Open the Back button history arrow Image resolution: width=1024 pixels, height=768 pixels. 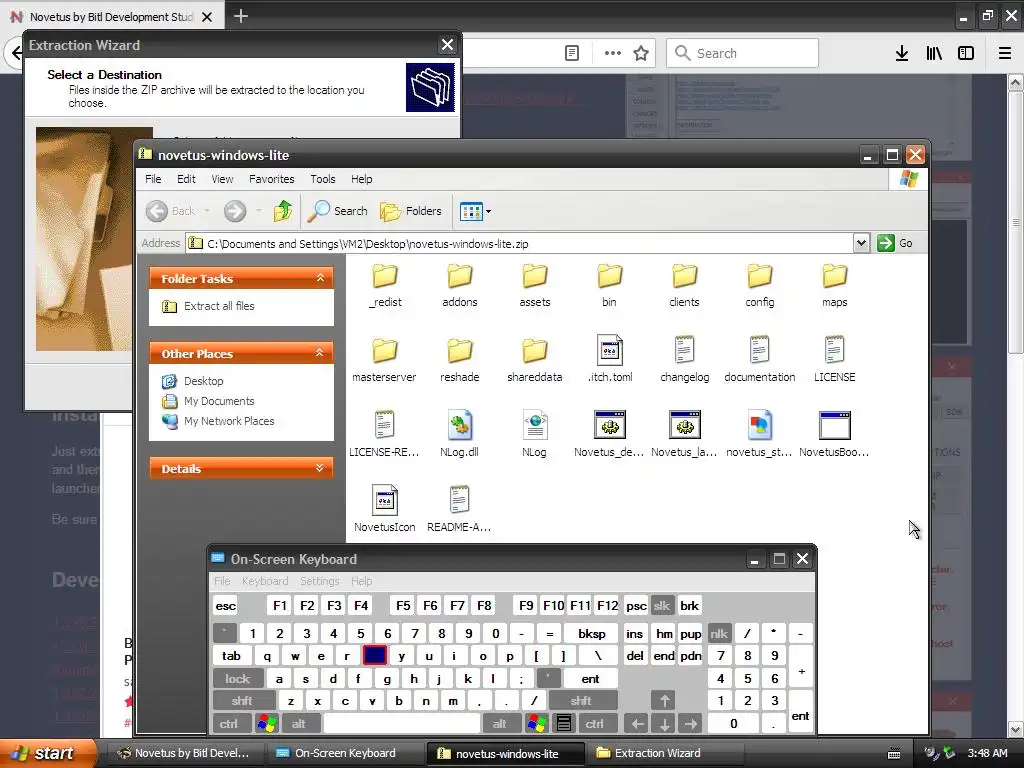(x=208, y=211)
